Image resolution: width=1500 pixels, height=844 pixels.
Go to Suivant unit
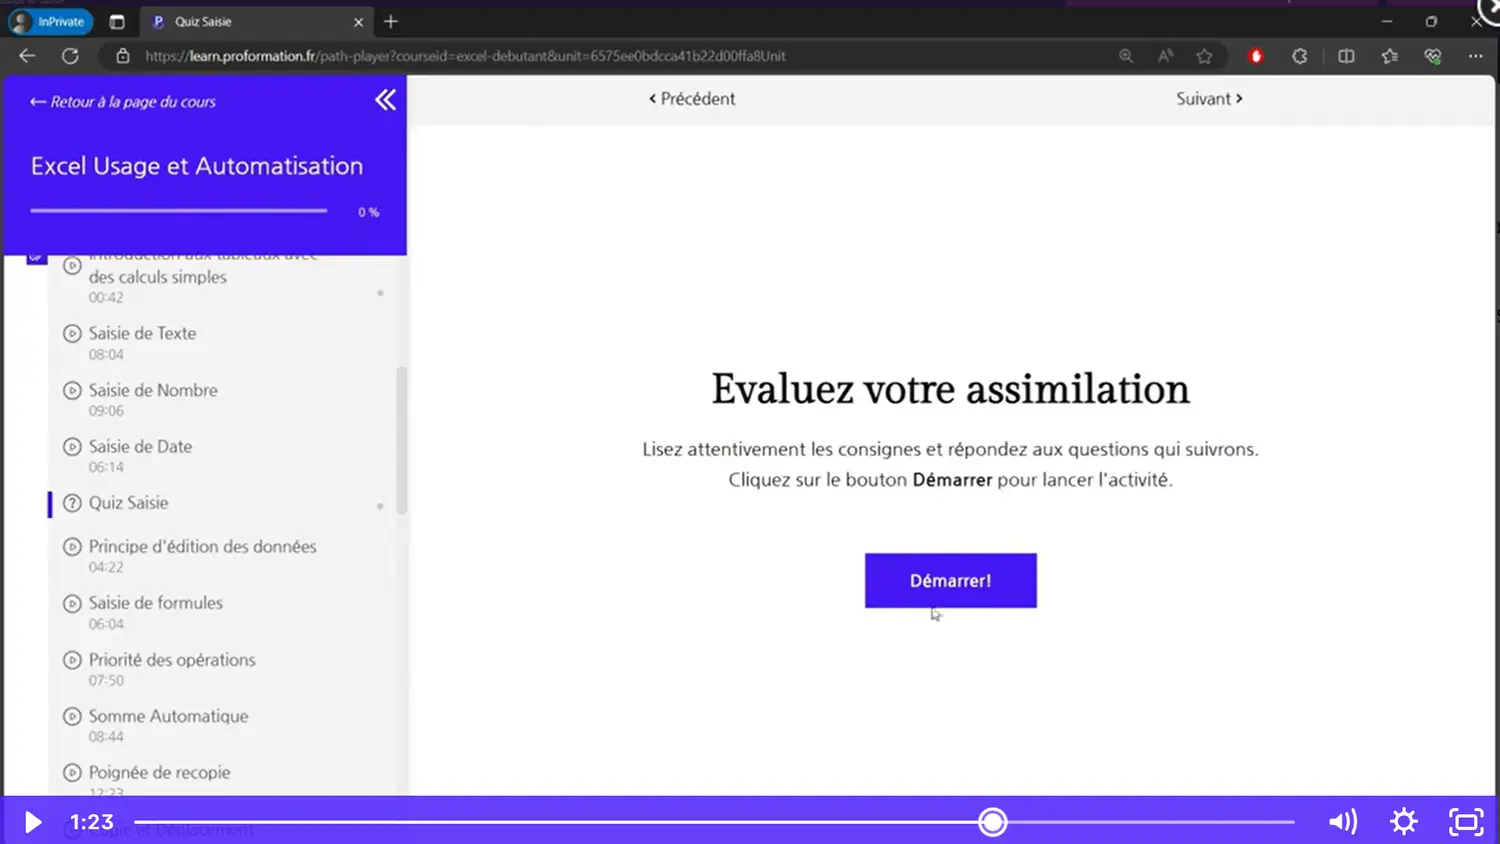click(x=1209, y=99)
